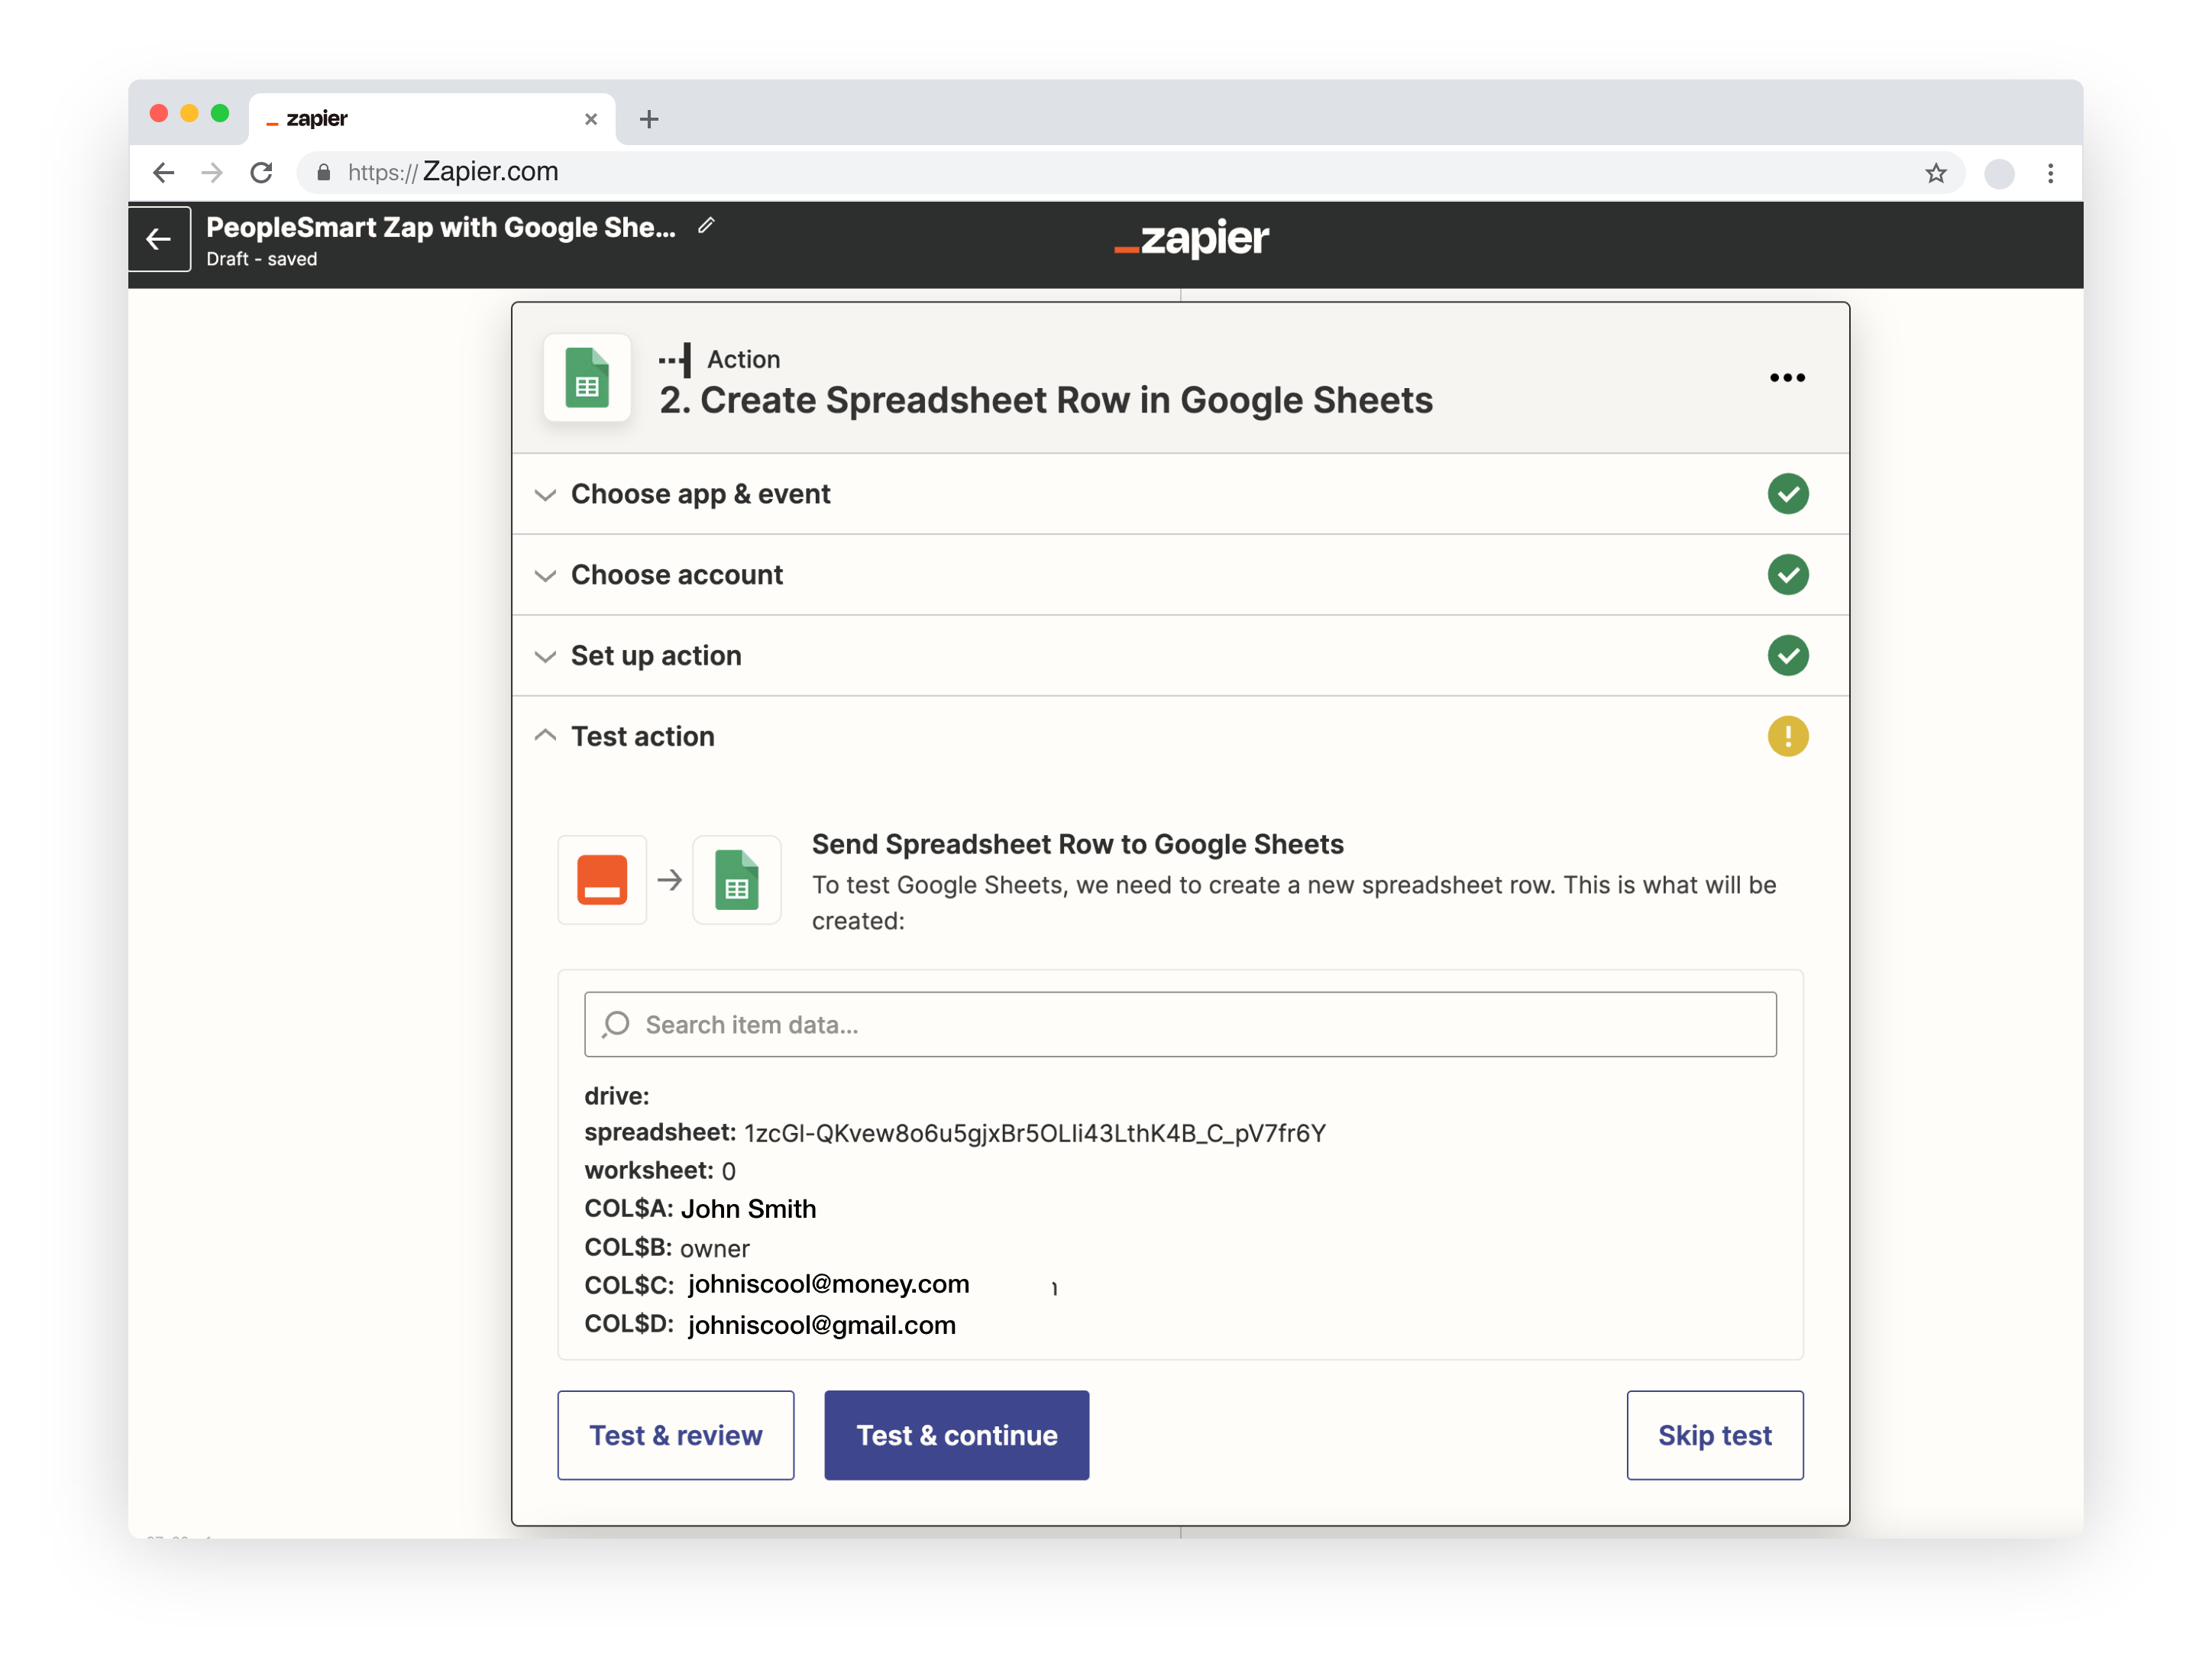This screenshot has height=1667, width=2212.
Task: Click COL$B value owner
Action: [714, 1249]
